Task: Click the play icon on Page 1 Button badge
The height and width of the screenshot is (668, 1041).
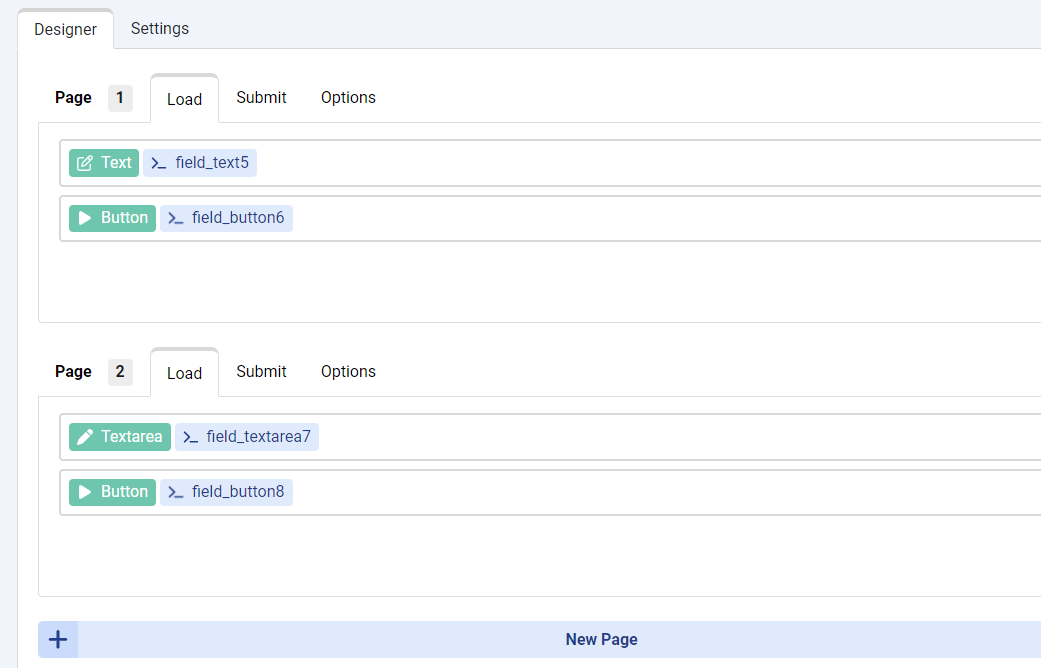Action: point(85,218)
